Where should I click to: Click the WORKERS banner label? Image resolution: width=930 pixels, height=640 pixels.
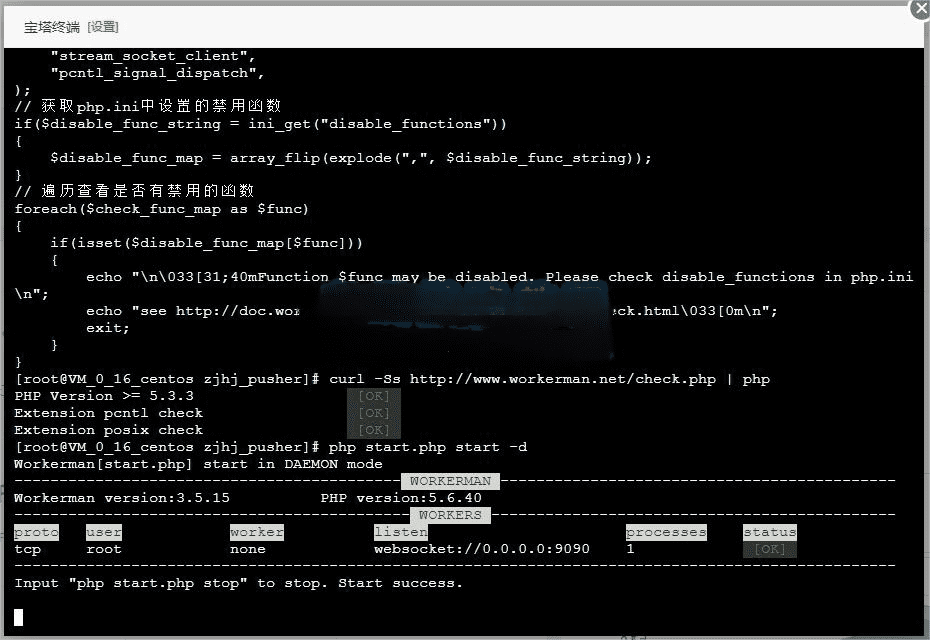pyautogui.click(x=450, y=515)
